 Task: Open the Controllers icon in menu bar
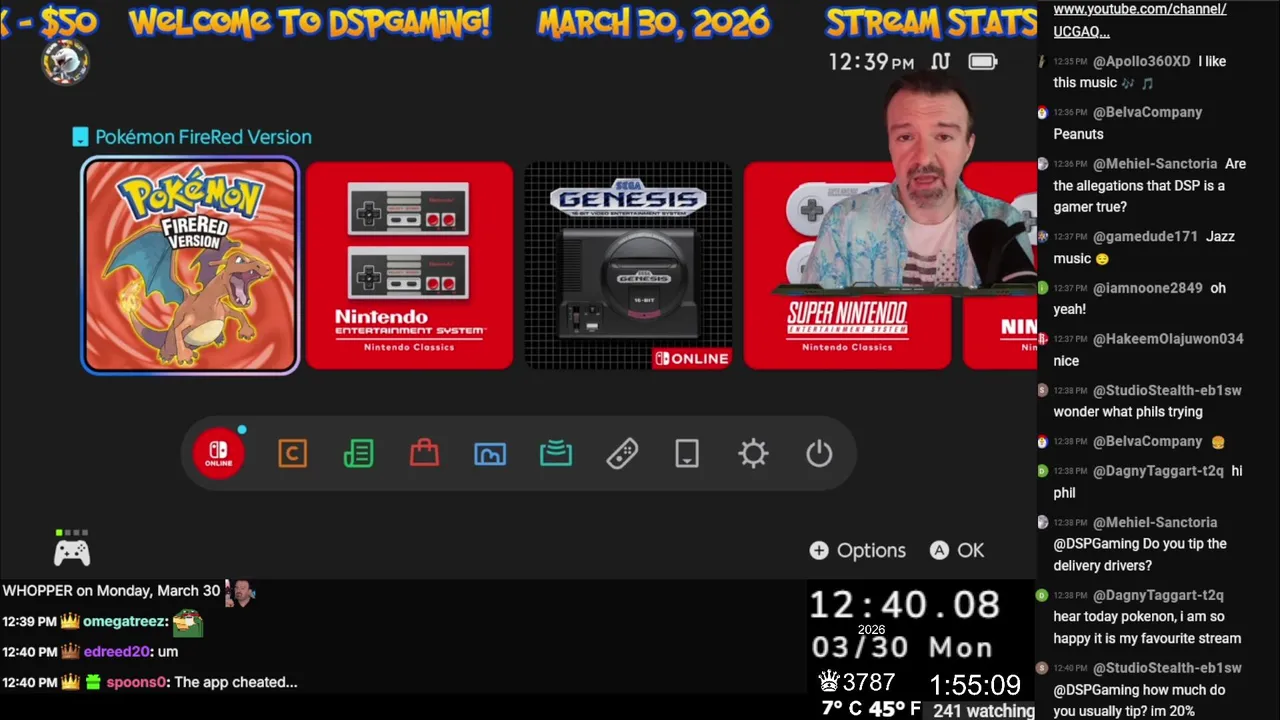point(622,454)
